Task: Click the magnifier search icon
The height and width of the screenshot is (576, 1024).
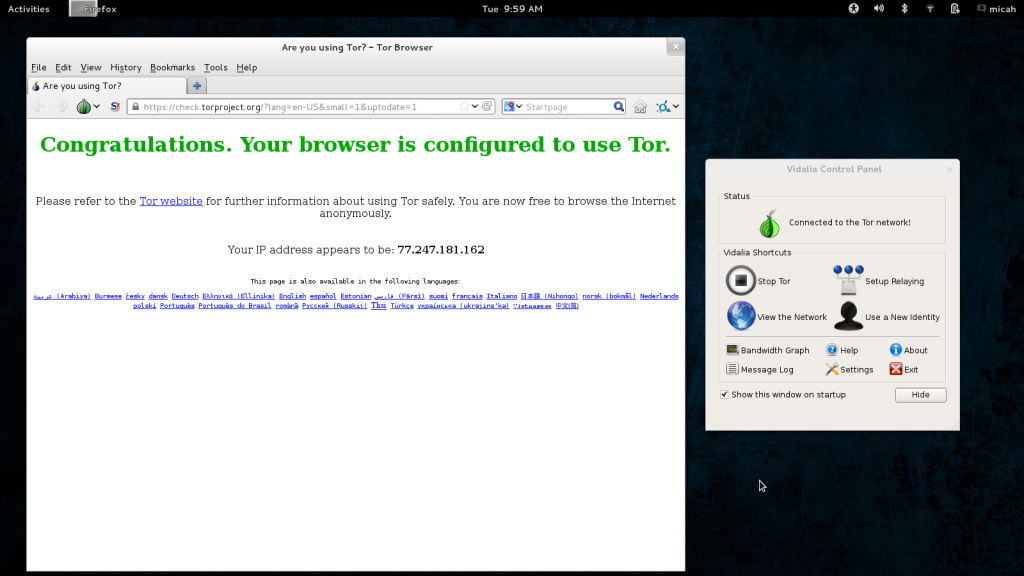Action: (618, 106)
